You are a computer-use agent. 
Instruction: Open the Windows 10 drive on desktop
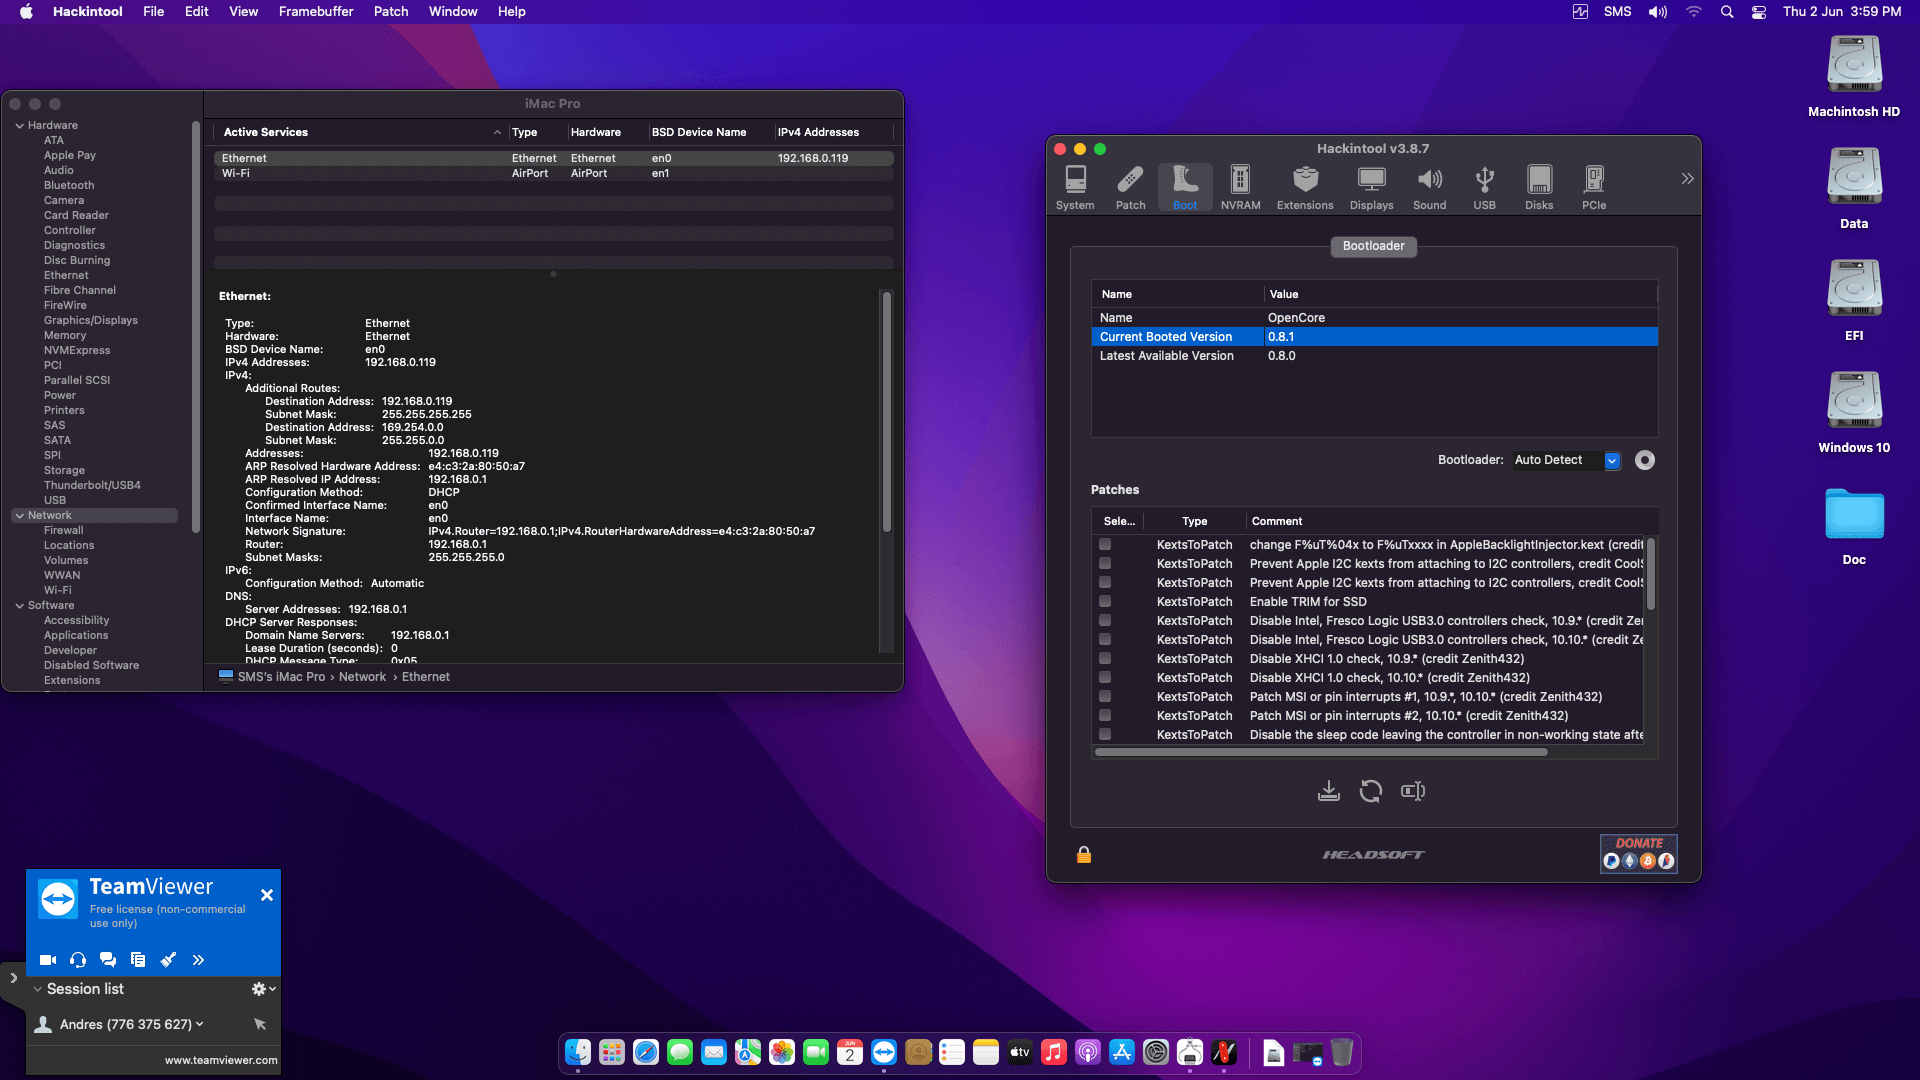pyautogui.click(x=1854, y=413)
